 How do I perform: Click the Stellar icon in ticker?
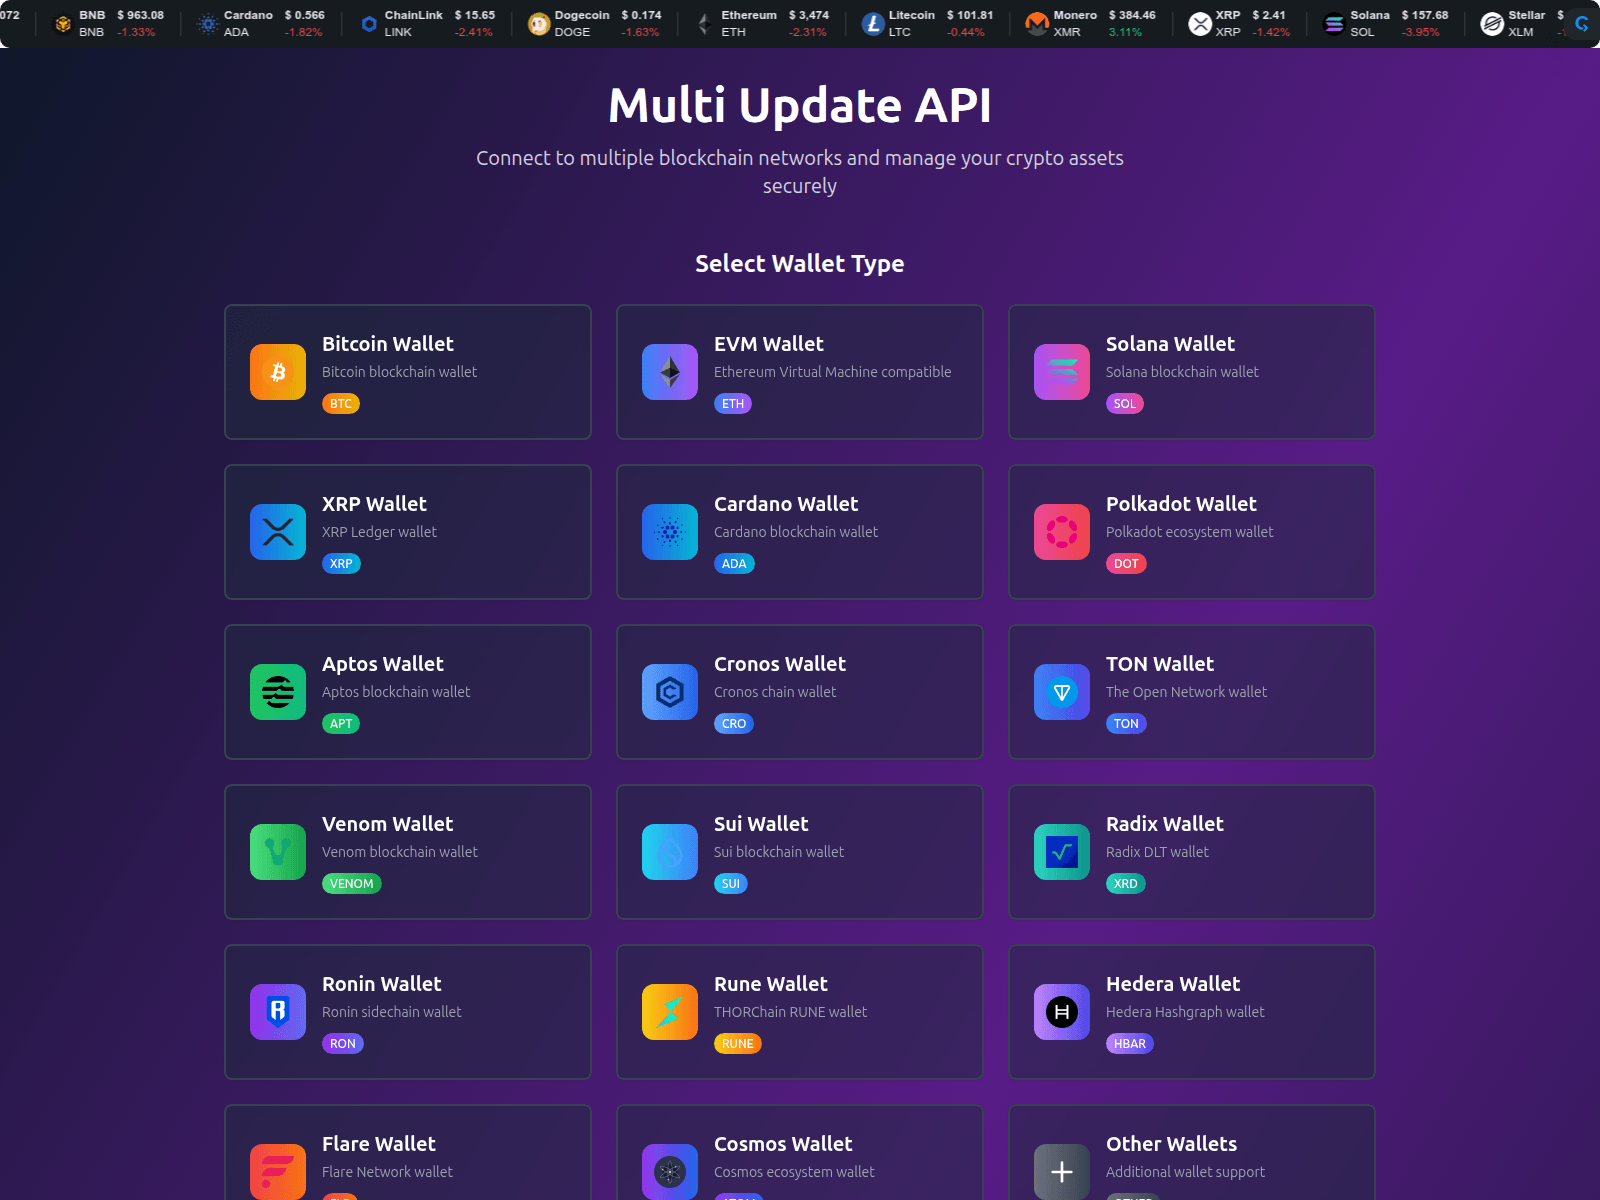click(x=1492, y=24)
